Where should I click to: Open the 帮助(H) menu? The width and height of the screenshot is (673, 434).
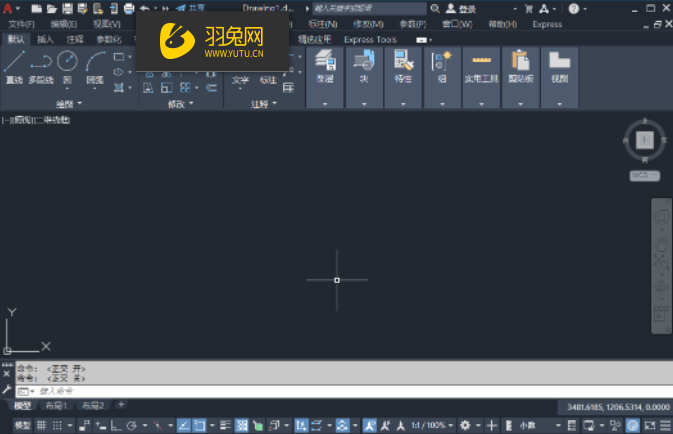point(503,24)
